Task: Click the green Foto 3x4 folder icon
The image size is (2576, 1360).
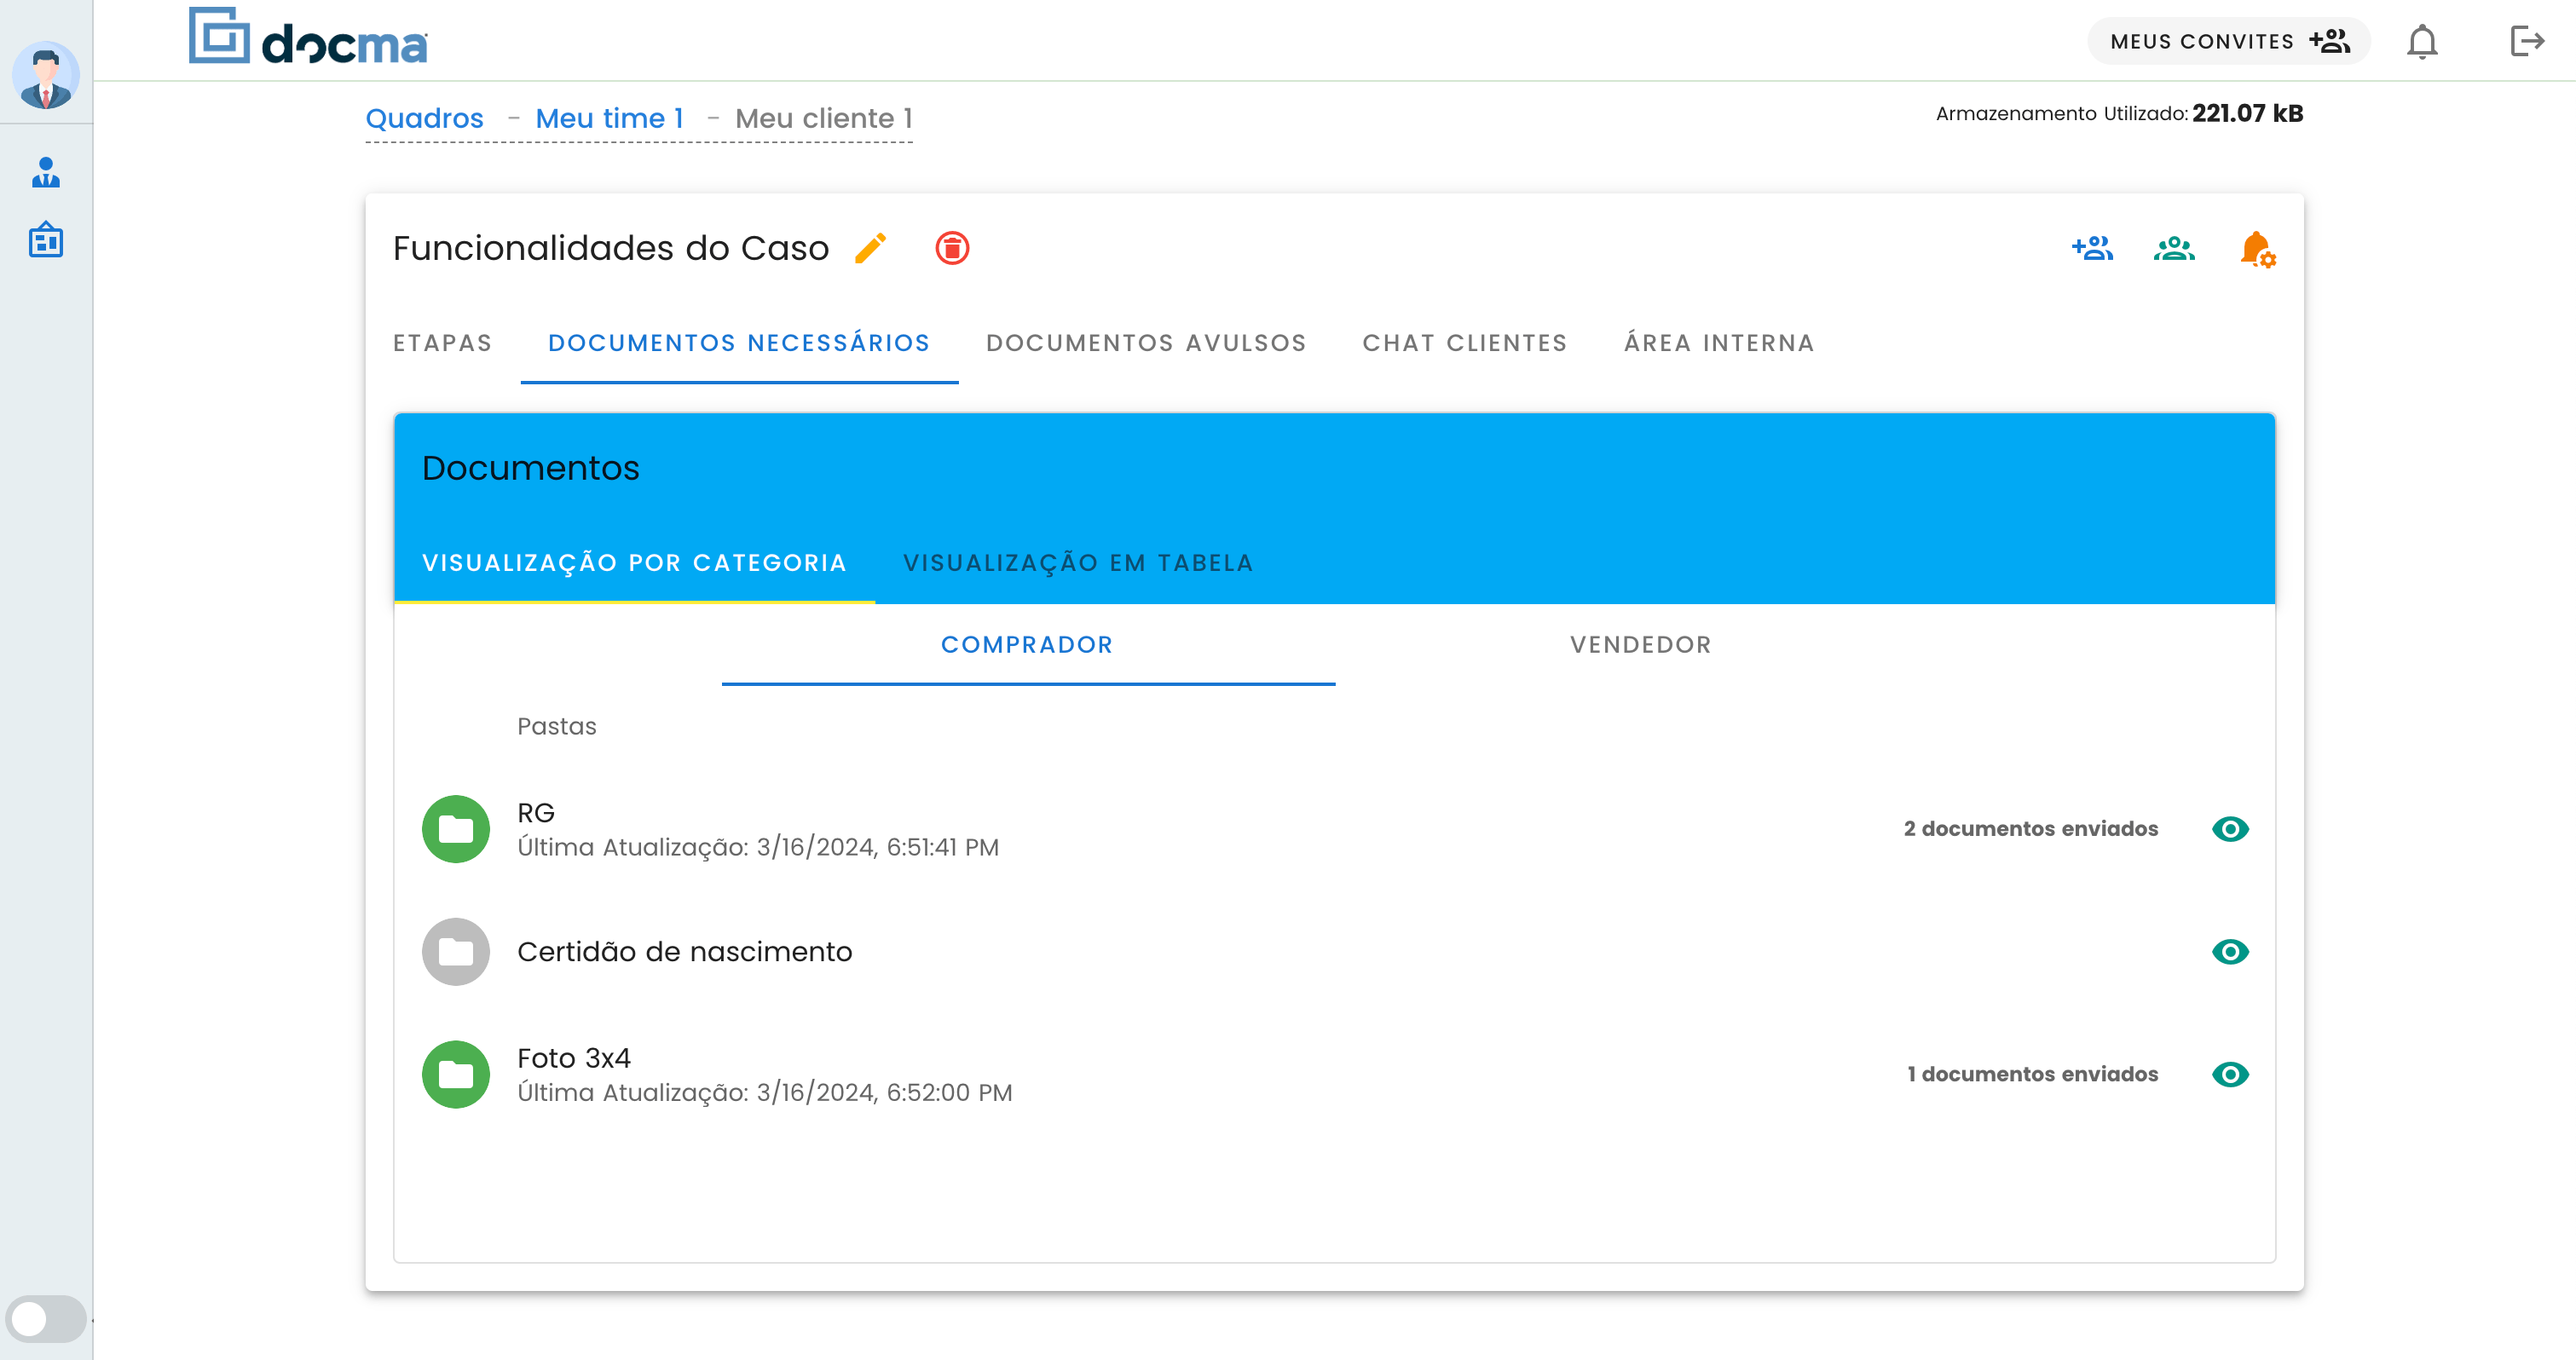Action: pos(456,1075)
